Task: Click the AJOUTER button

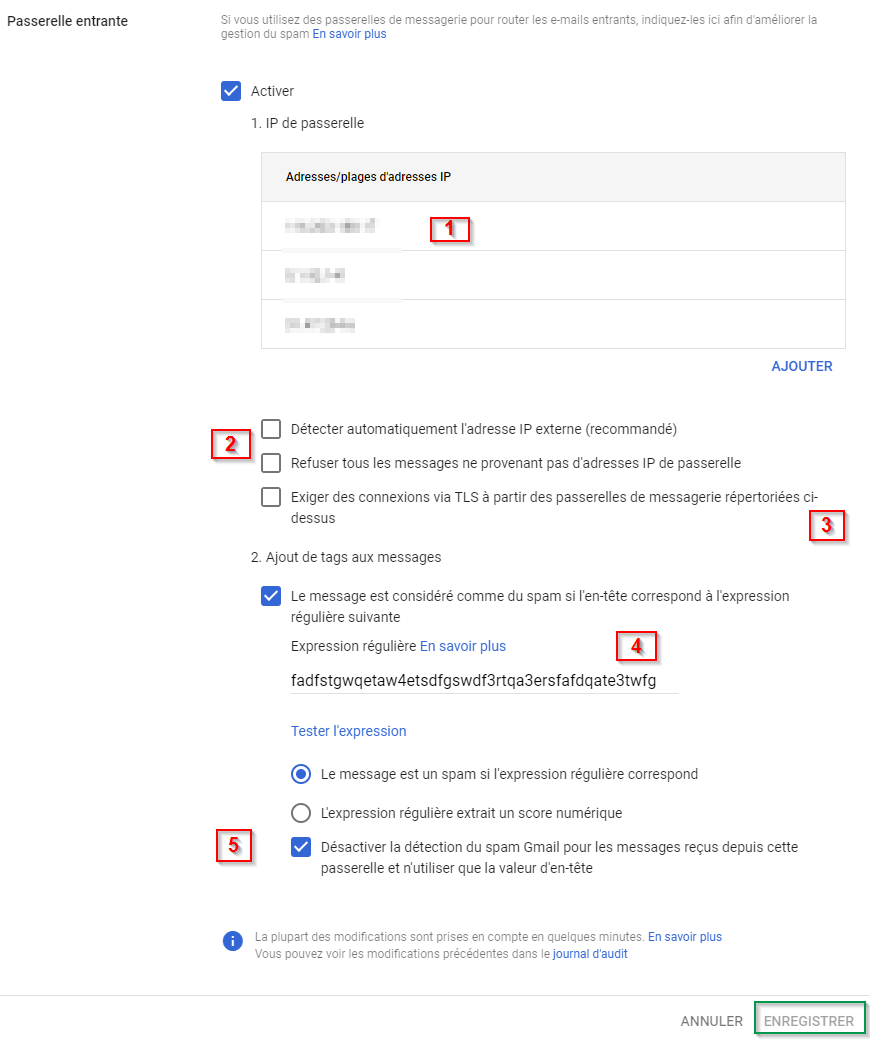Action: click(802, 366)
